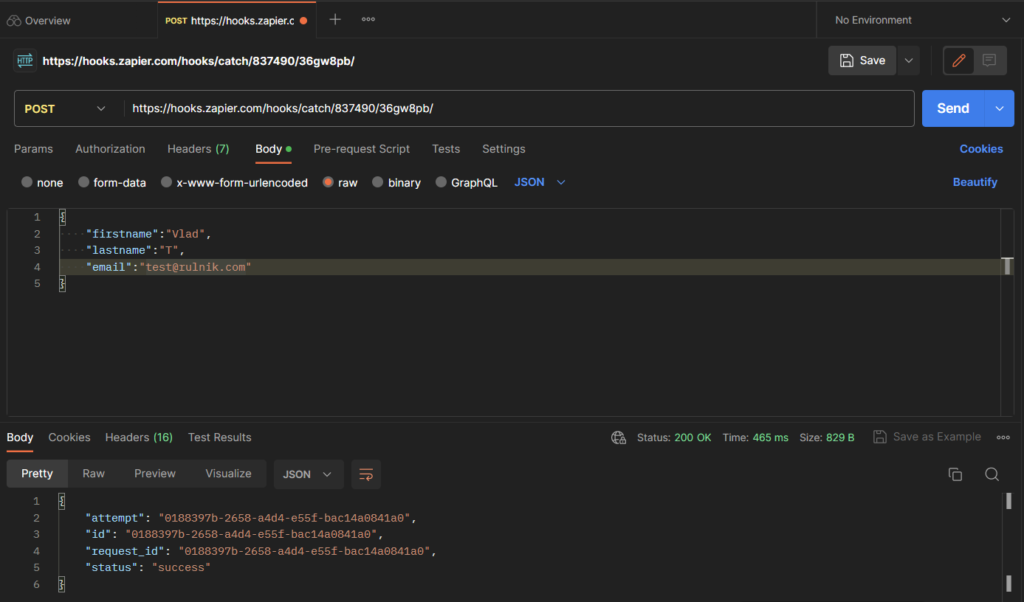Open the comments icon
The image size is (1024, 602).
coord(989,60)
